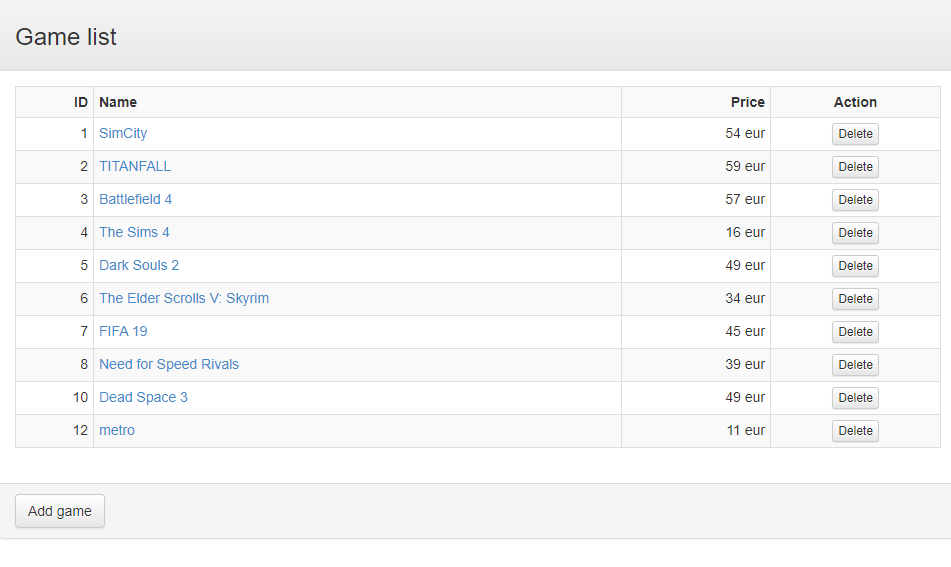Delete the Need for Speed Rivals row
The height and width of the screenshot is (567, 951).
pos(855,365)
